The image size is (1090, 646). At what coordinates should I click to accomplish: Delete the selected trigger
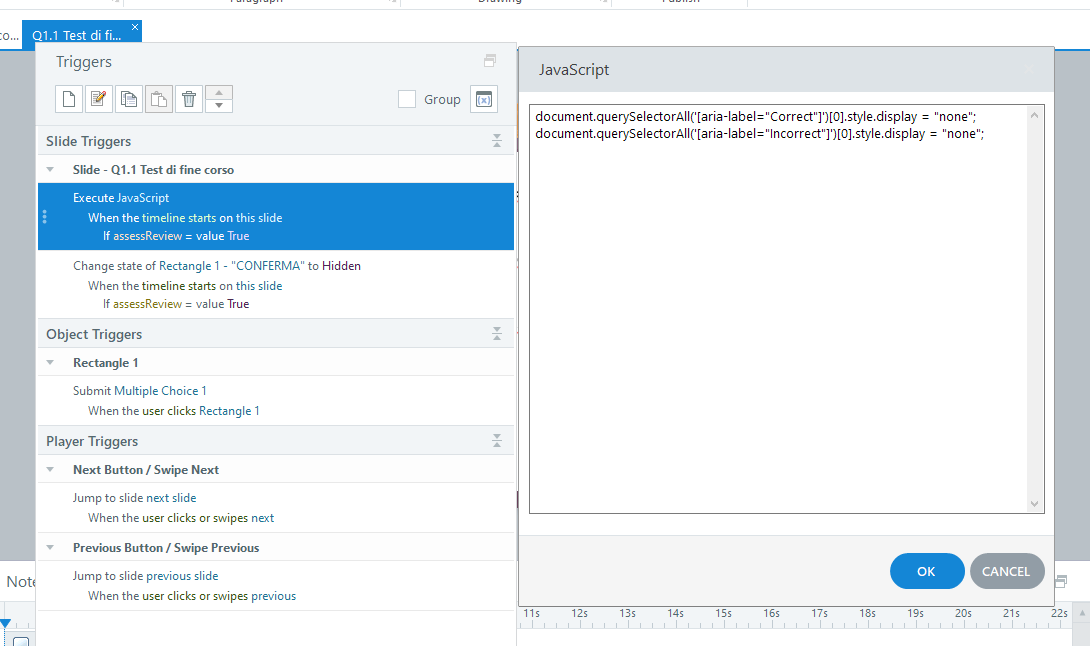[189, 99]
